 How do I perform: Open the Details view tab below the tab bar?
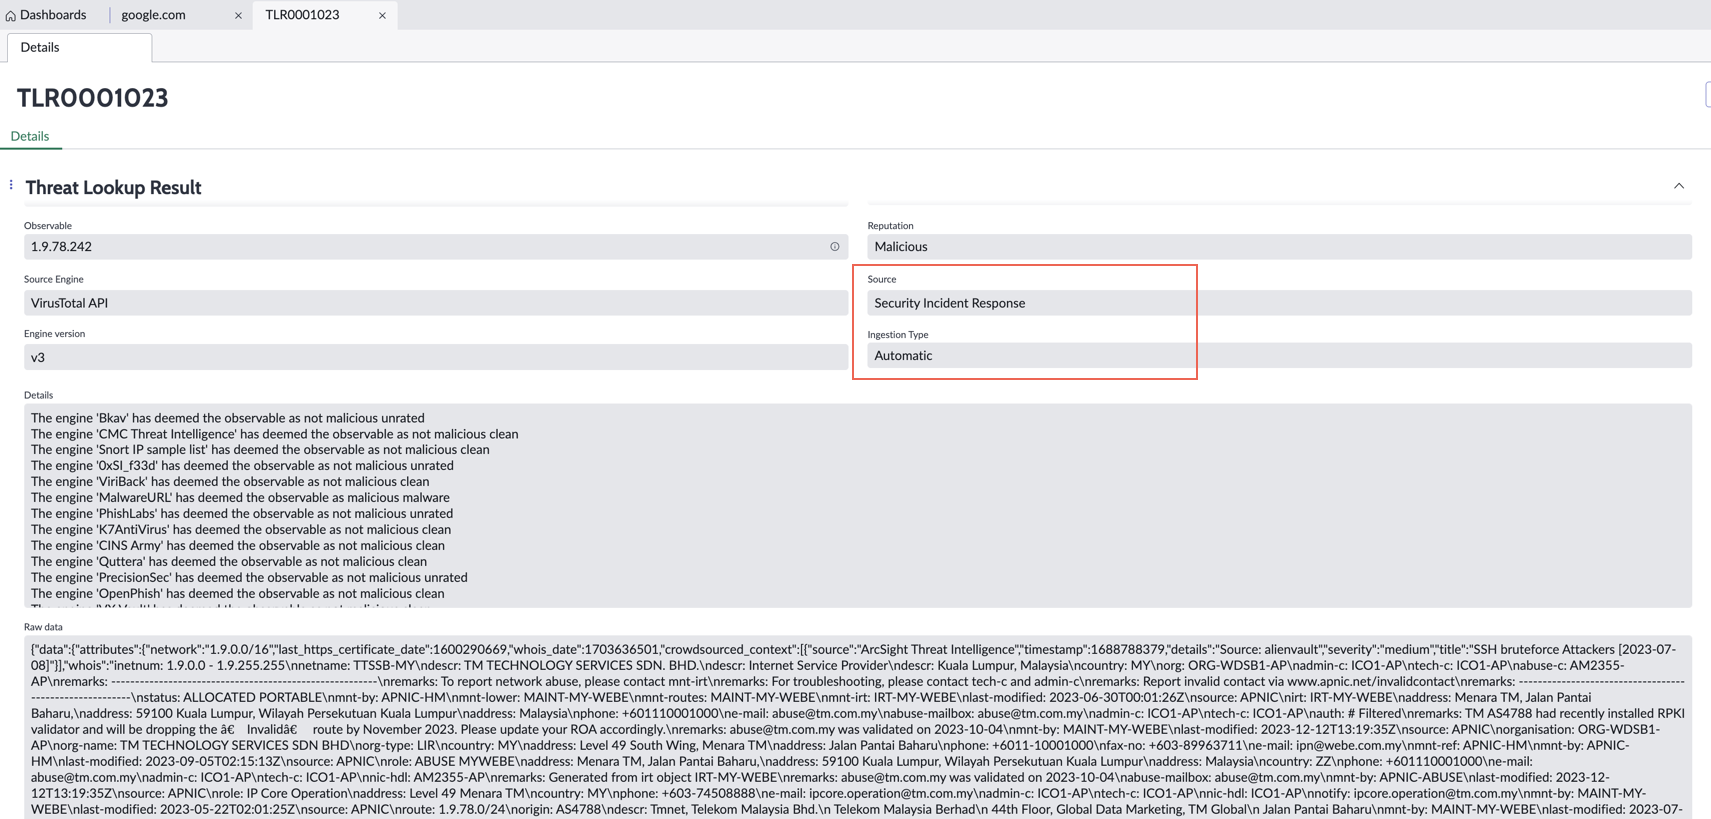[x=79, y=47]
